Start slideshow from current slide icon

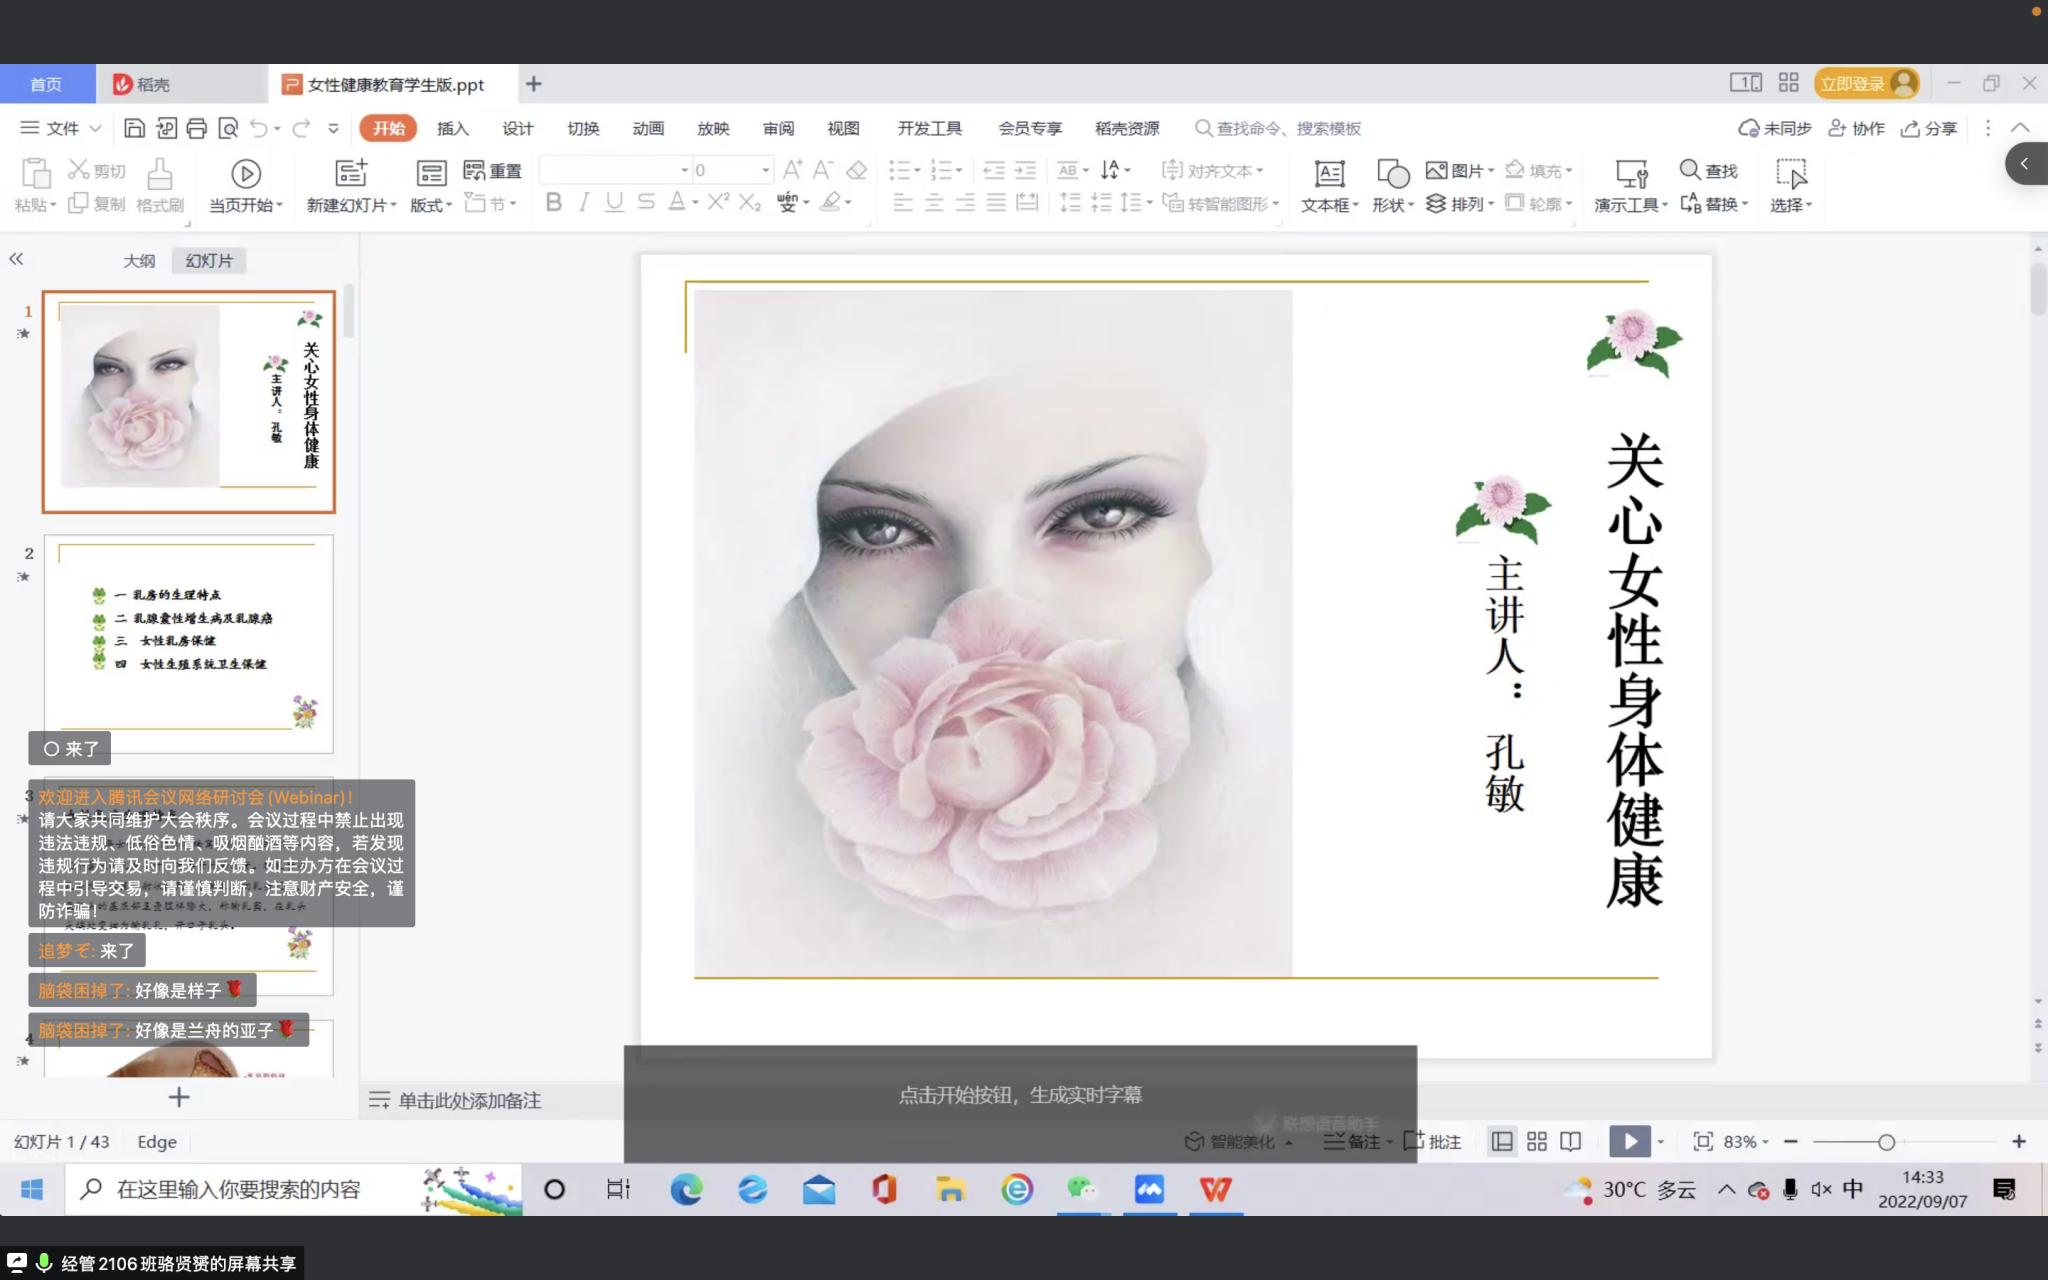246,174
